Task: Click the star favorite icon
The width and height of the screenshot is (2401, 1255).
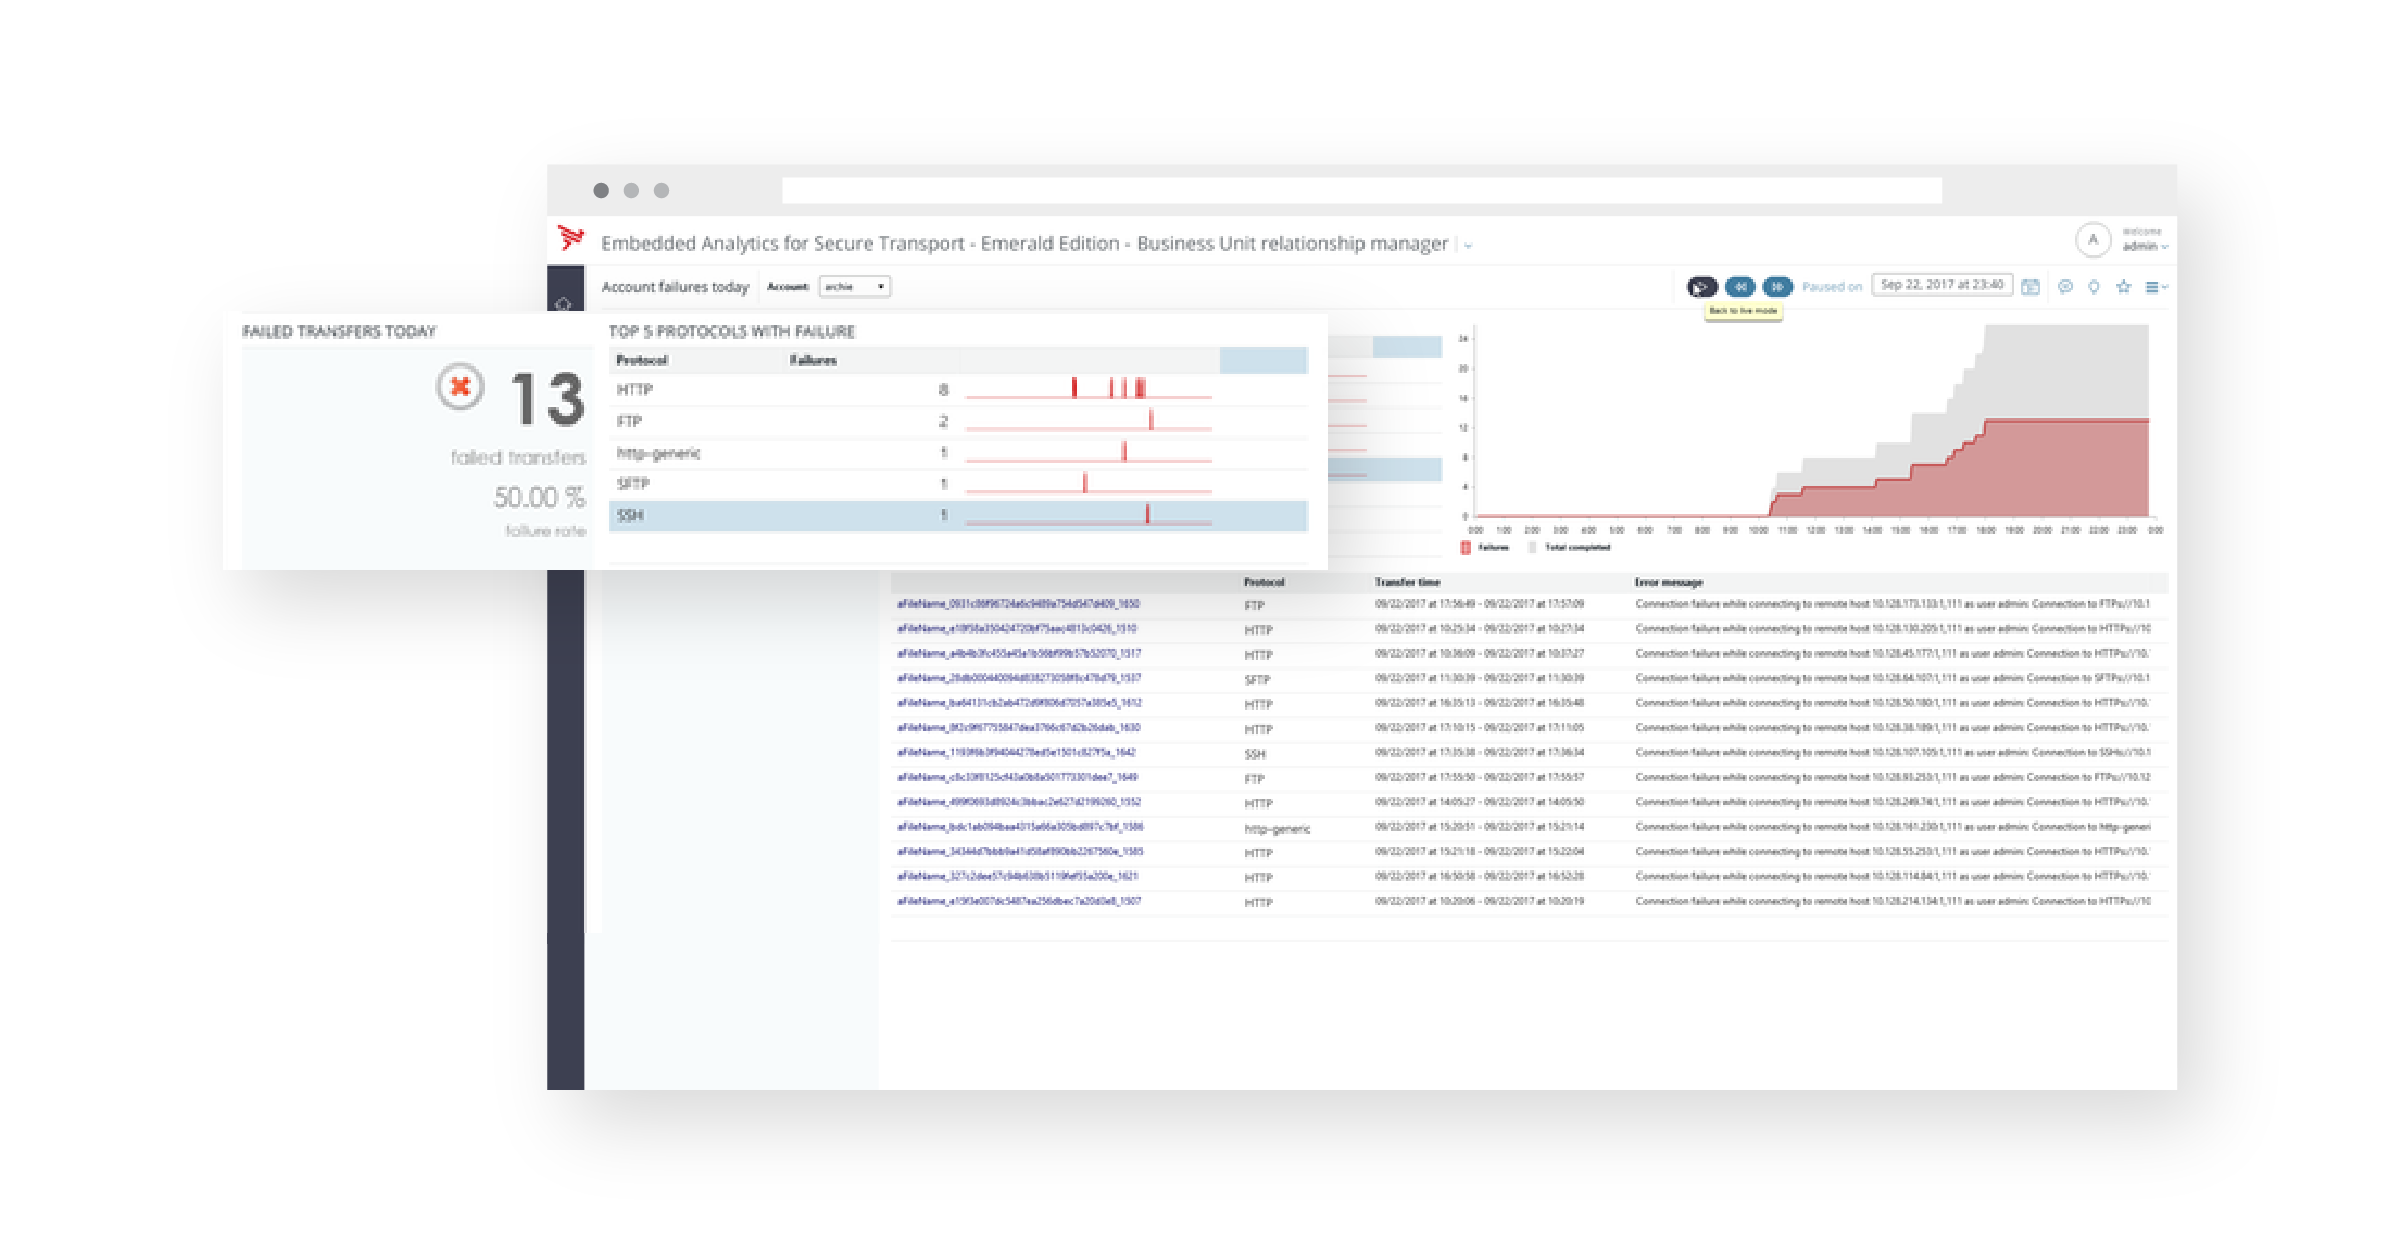Action: pyautogui.click(x=2123, y=287)
